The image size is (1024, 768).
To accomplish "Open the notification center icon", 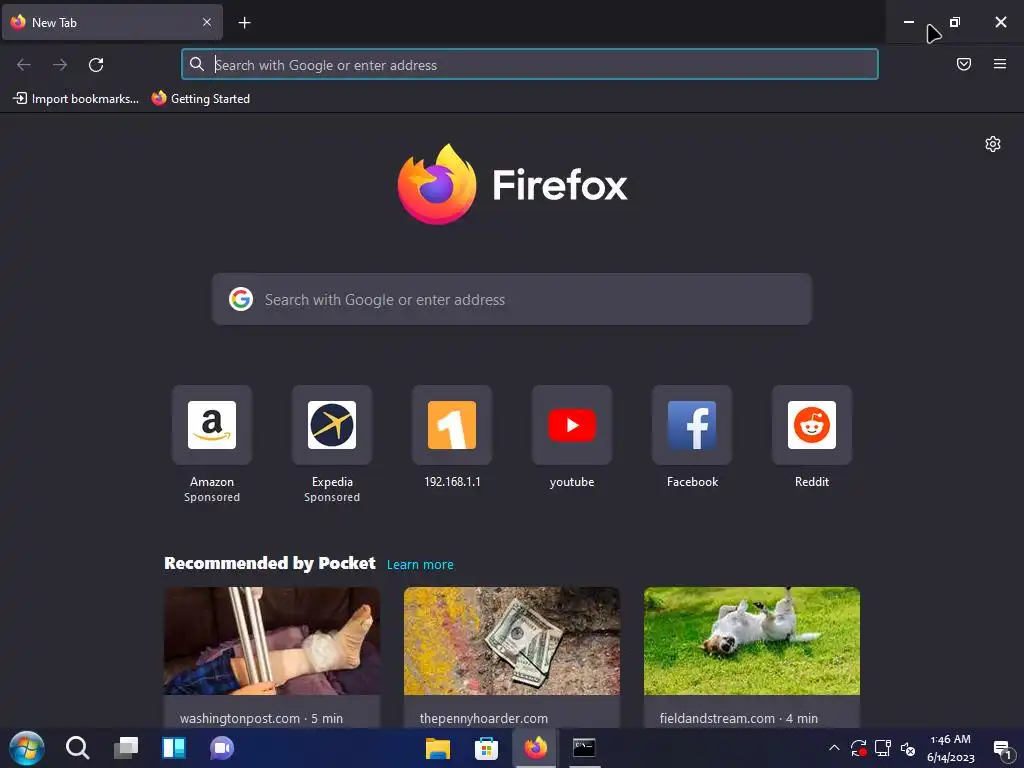I will click(1002, 749).
